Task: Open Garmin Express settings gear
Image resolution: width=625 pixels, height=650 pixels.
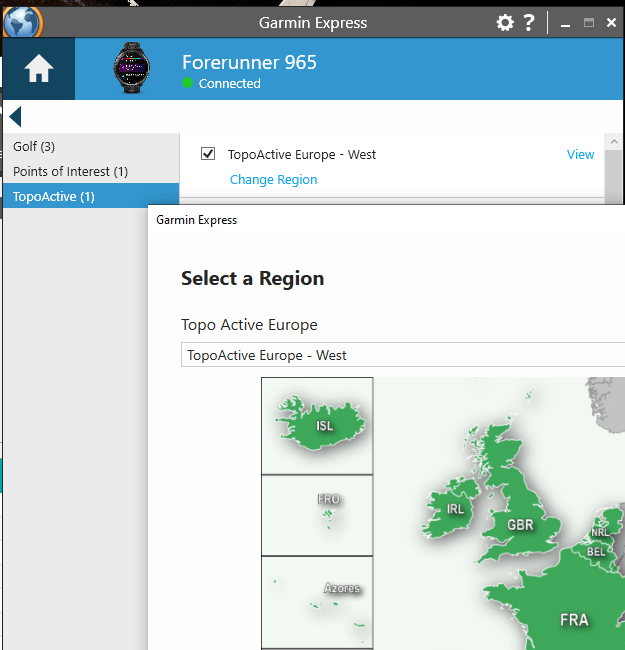Action: point(505,22)
